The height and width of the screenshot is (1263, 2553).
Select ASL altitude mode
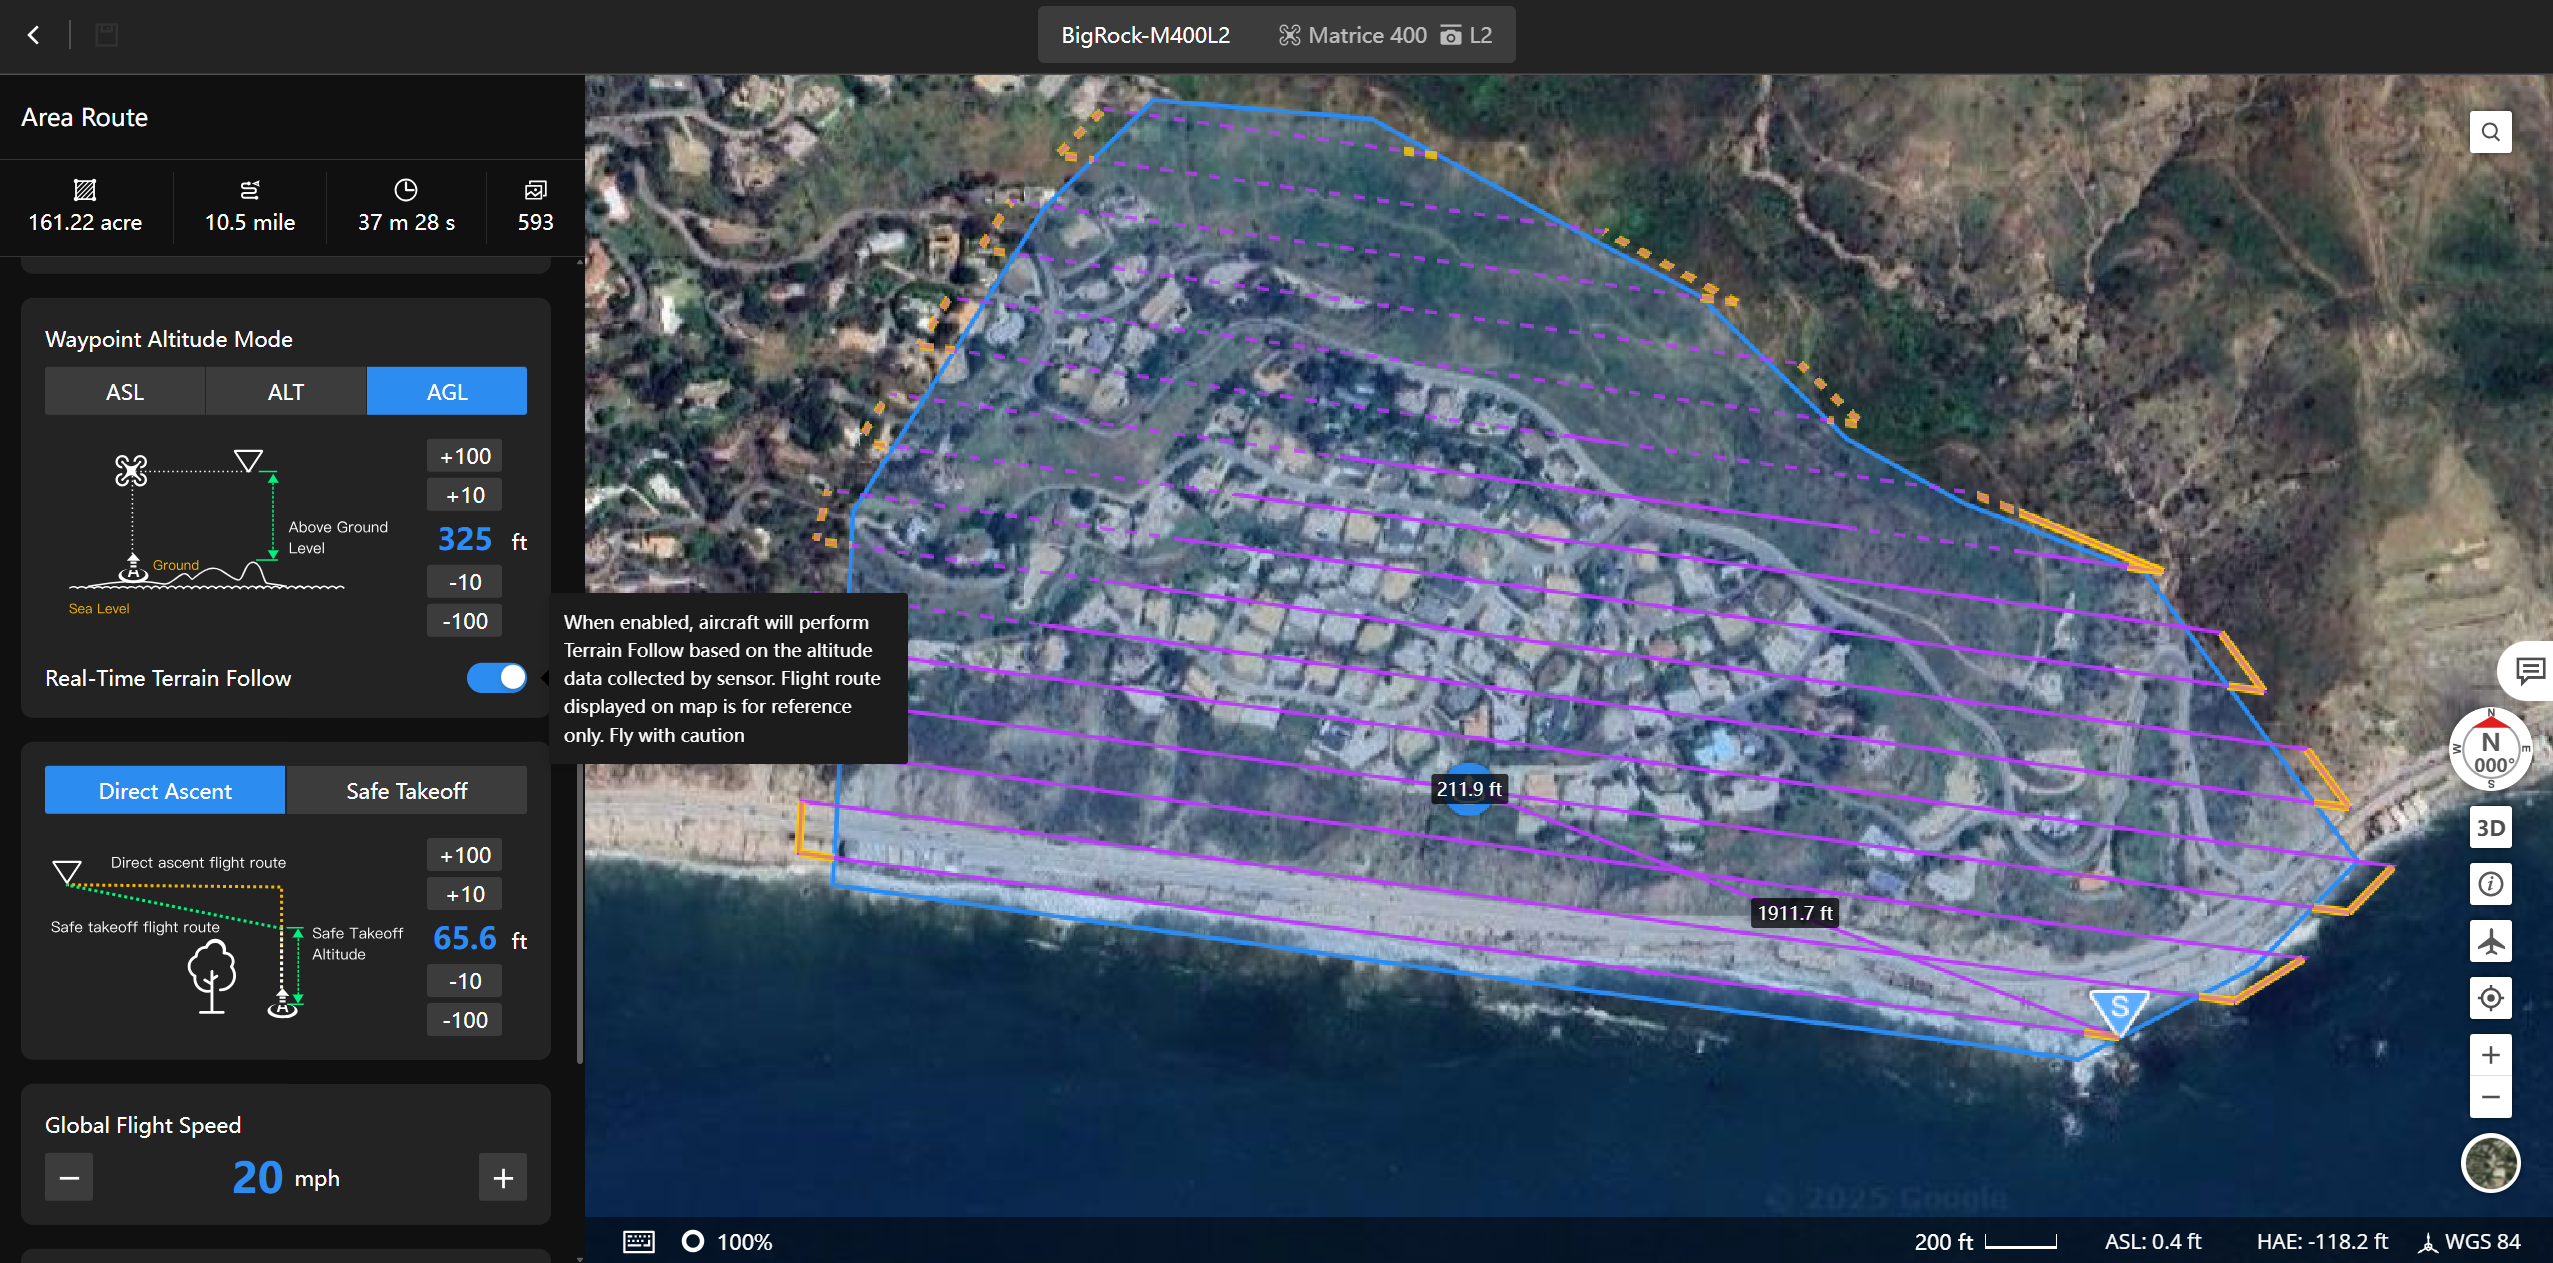click(x=125, y=392)
